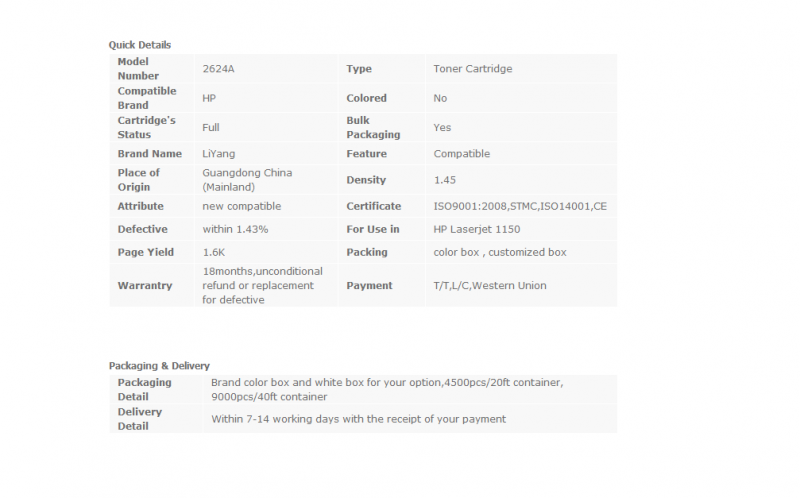This screenshot has height=498, width=800.
Task: Click Guangdong China (Mainland) origin value
Action: (247, 180)
